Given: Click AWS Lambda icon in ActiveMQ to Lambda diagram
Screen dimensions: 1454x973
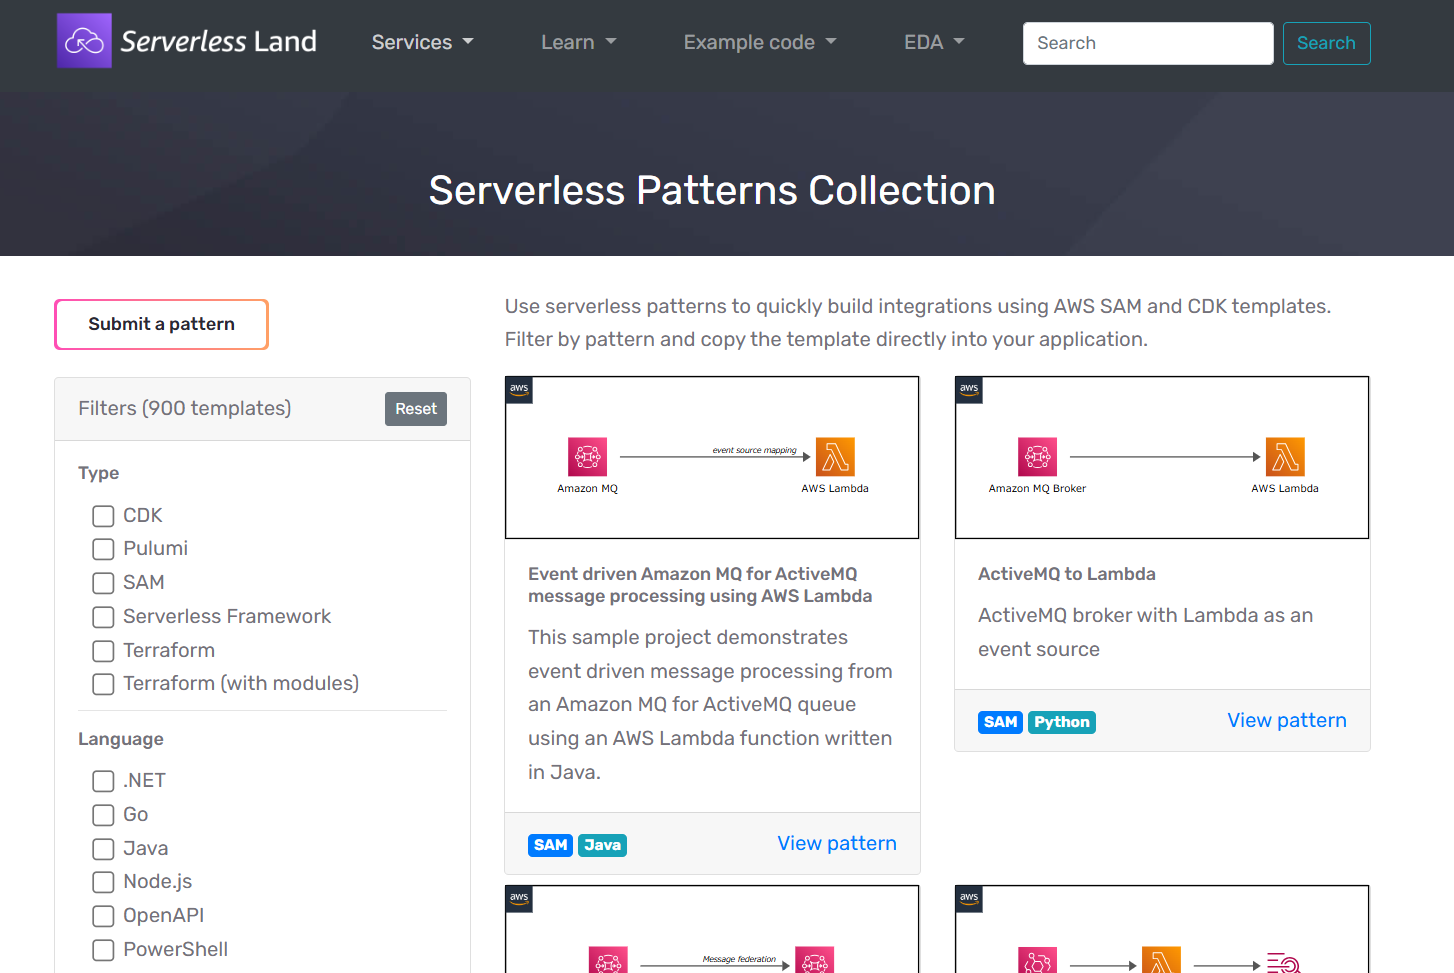Looking at the screenshot, I should (x=1285, y=457).
